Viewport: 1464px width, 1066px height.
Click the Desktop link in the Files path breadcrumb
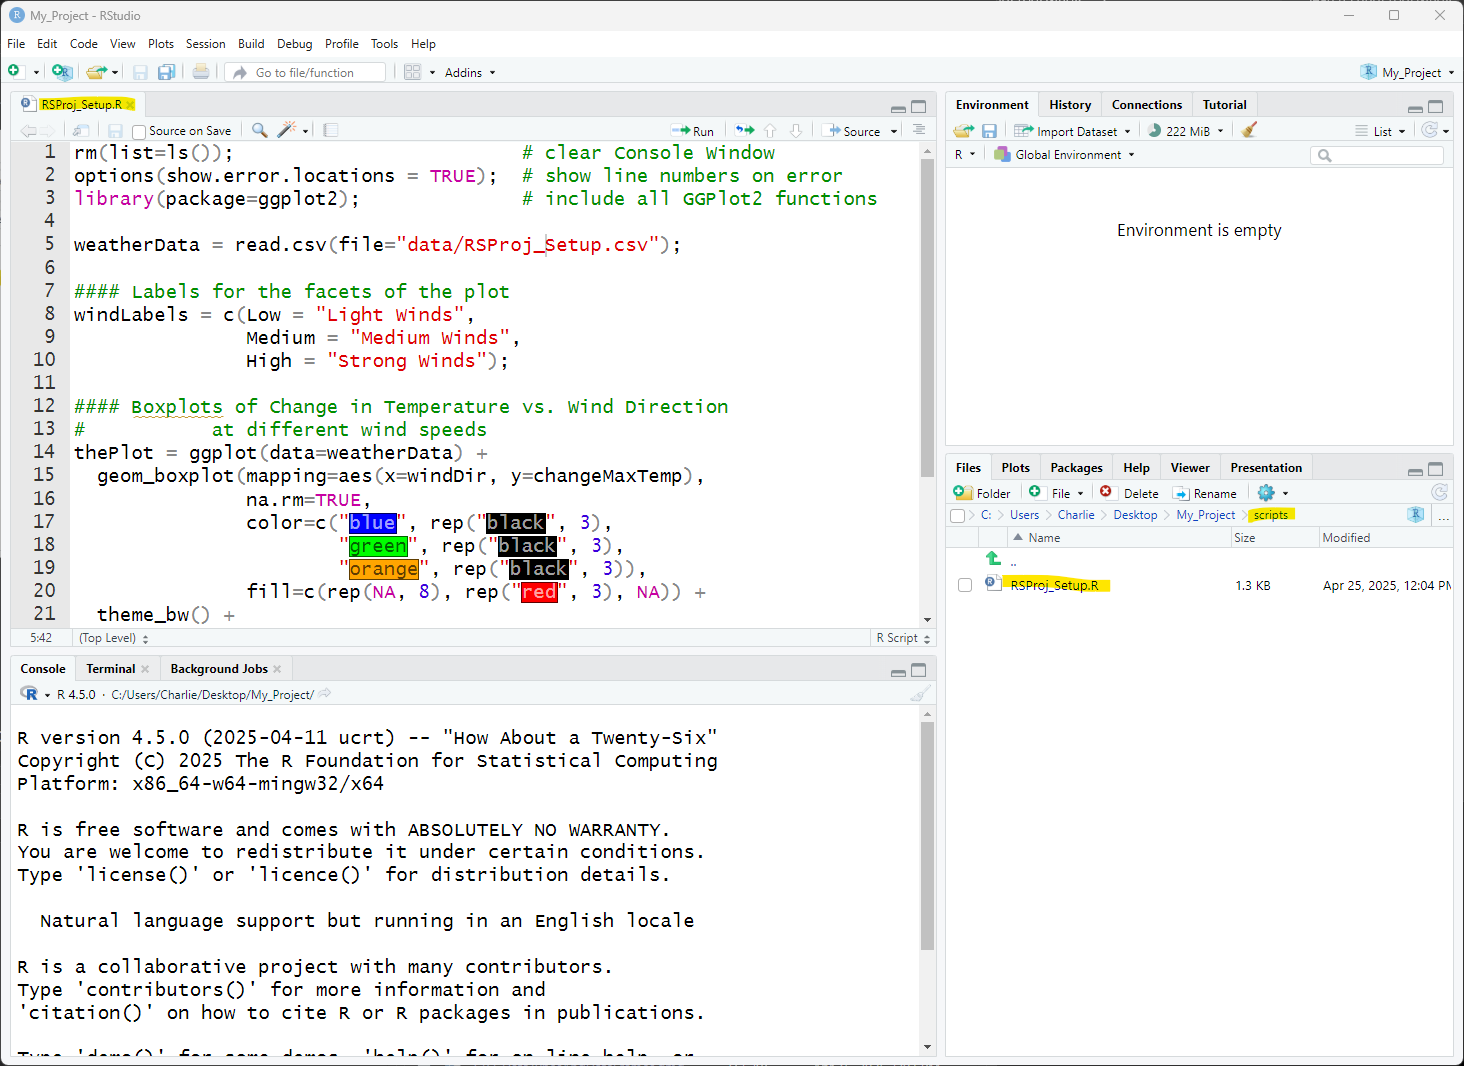click(x=1135, y=515)
